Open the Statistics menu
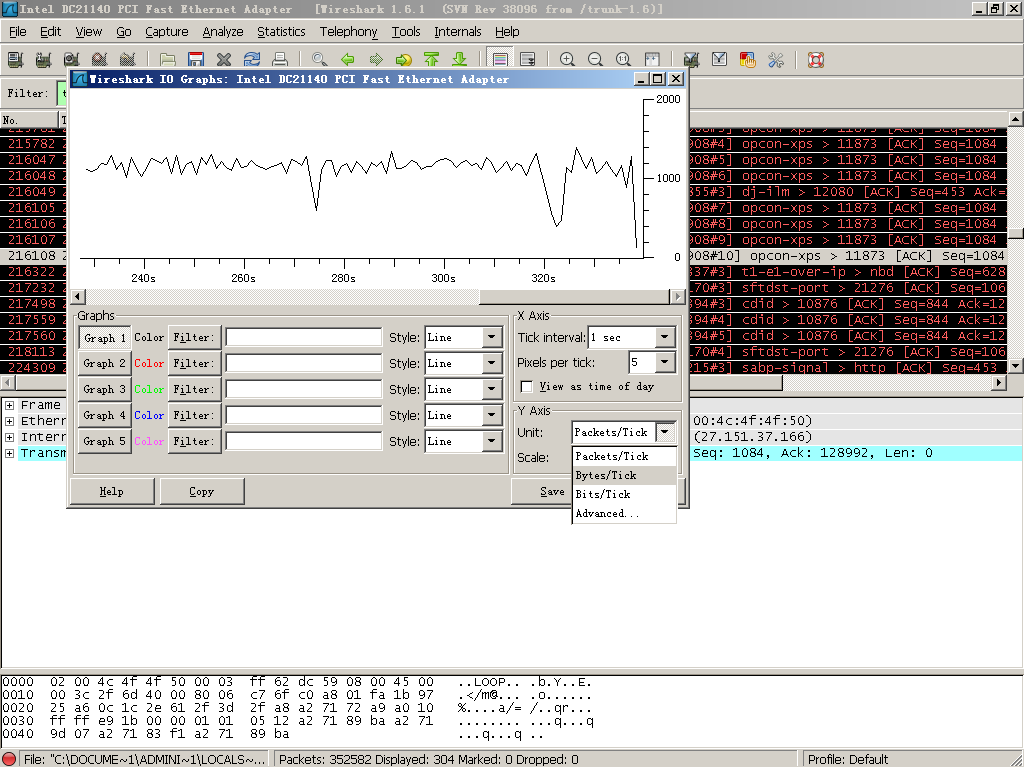The image size is (1024, 768). click(x=281, y=32)
